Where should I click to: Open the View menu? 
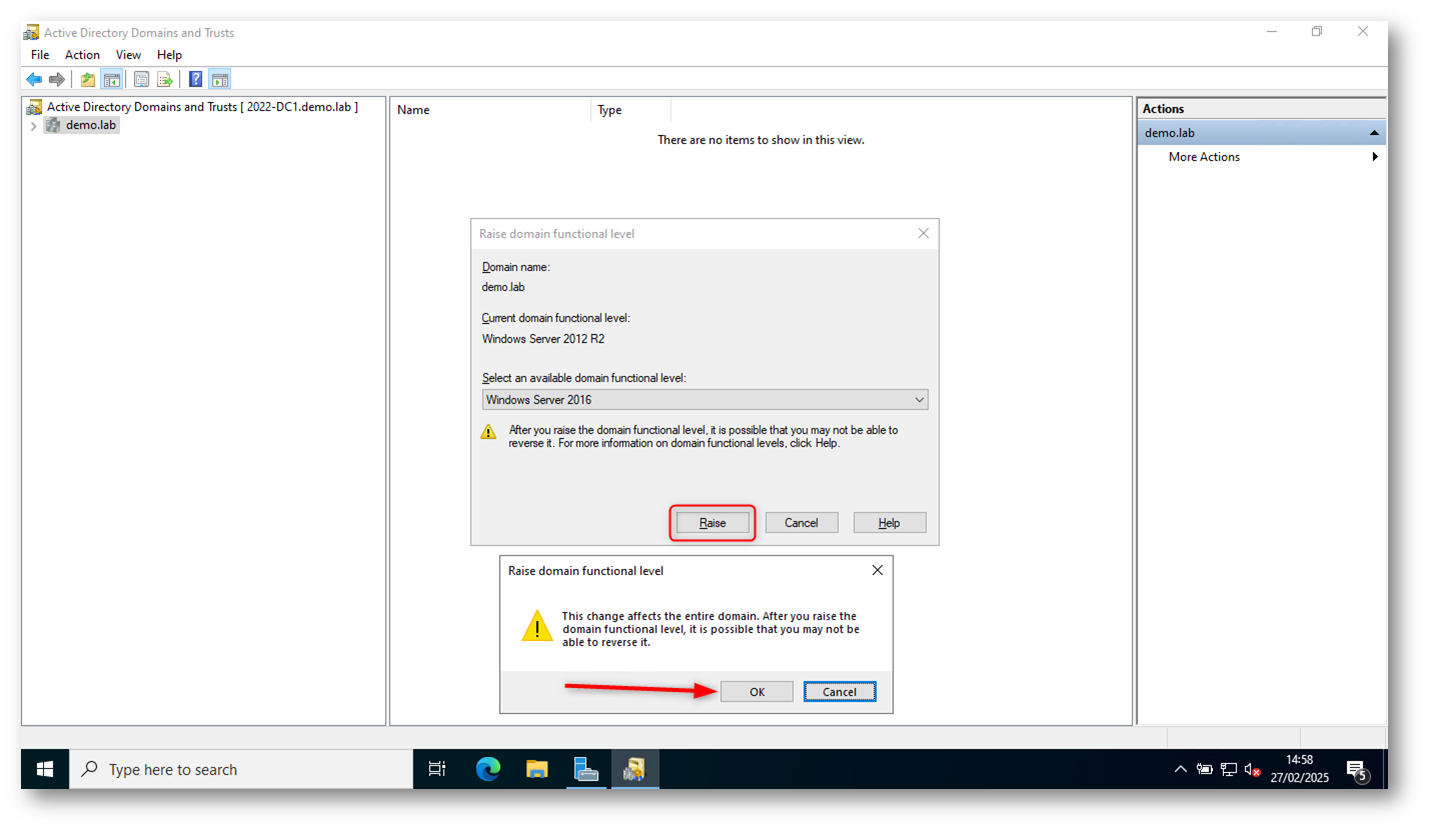click(x=128, y=55)
